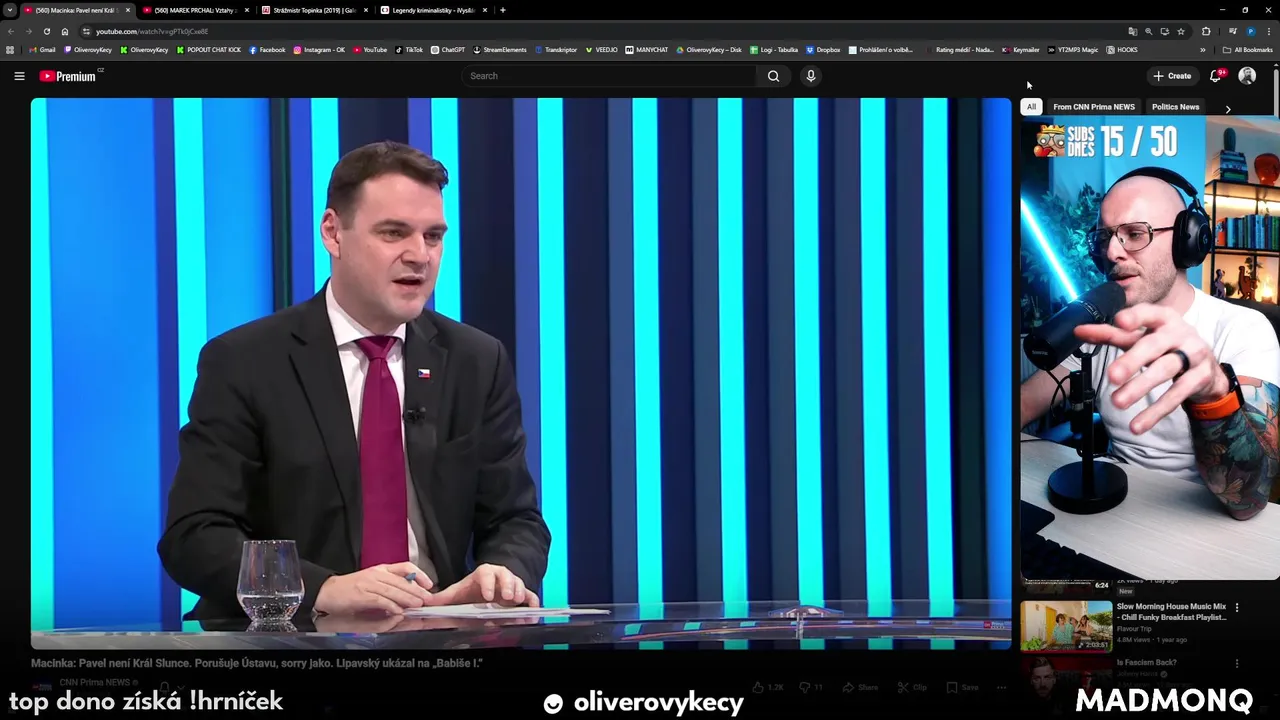The width and height of the screenshot is (1280, 720).
Task: Open the Prohlášení o volbě bookmark
Action: pos(880,50)
